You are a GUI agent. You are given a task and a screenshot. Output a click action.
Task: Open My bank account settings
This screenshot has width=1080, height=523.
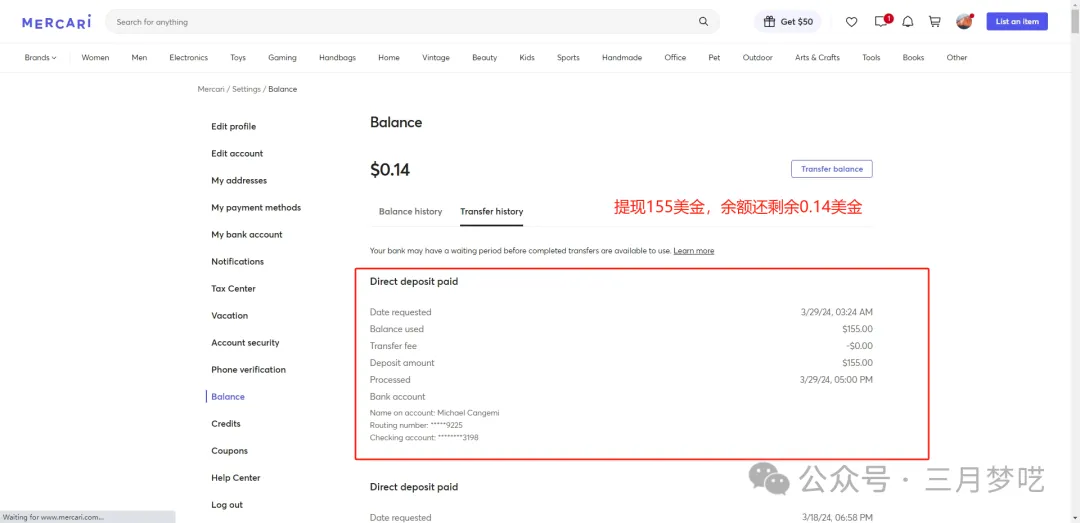pyautogui.click(x=247, y=235)
